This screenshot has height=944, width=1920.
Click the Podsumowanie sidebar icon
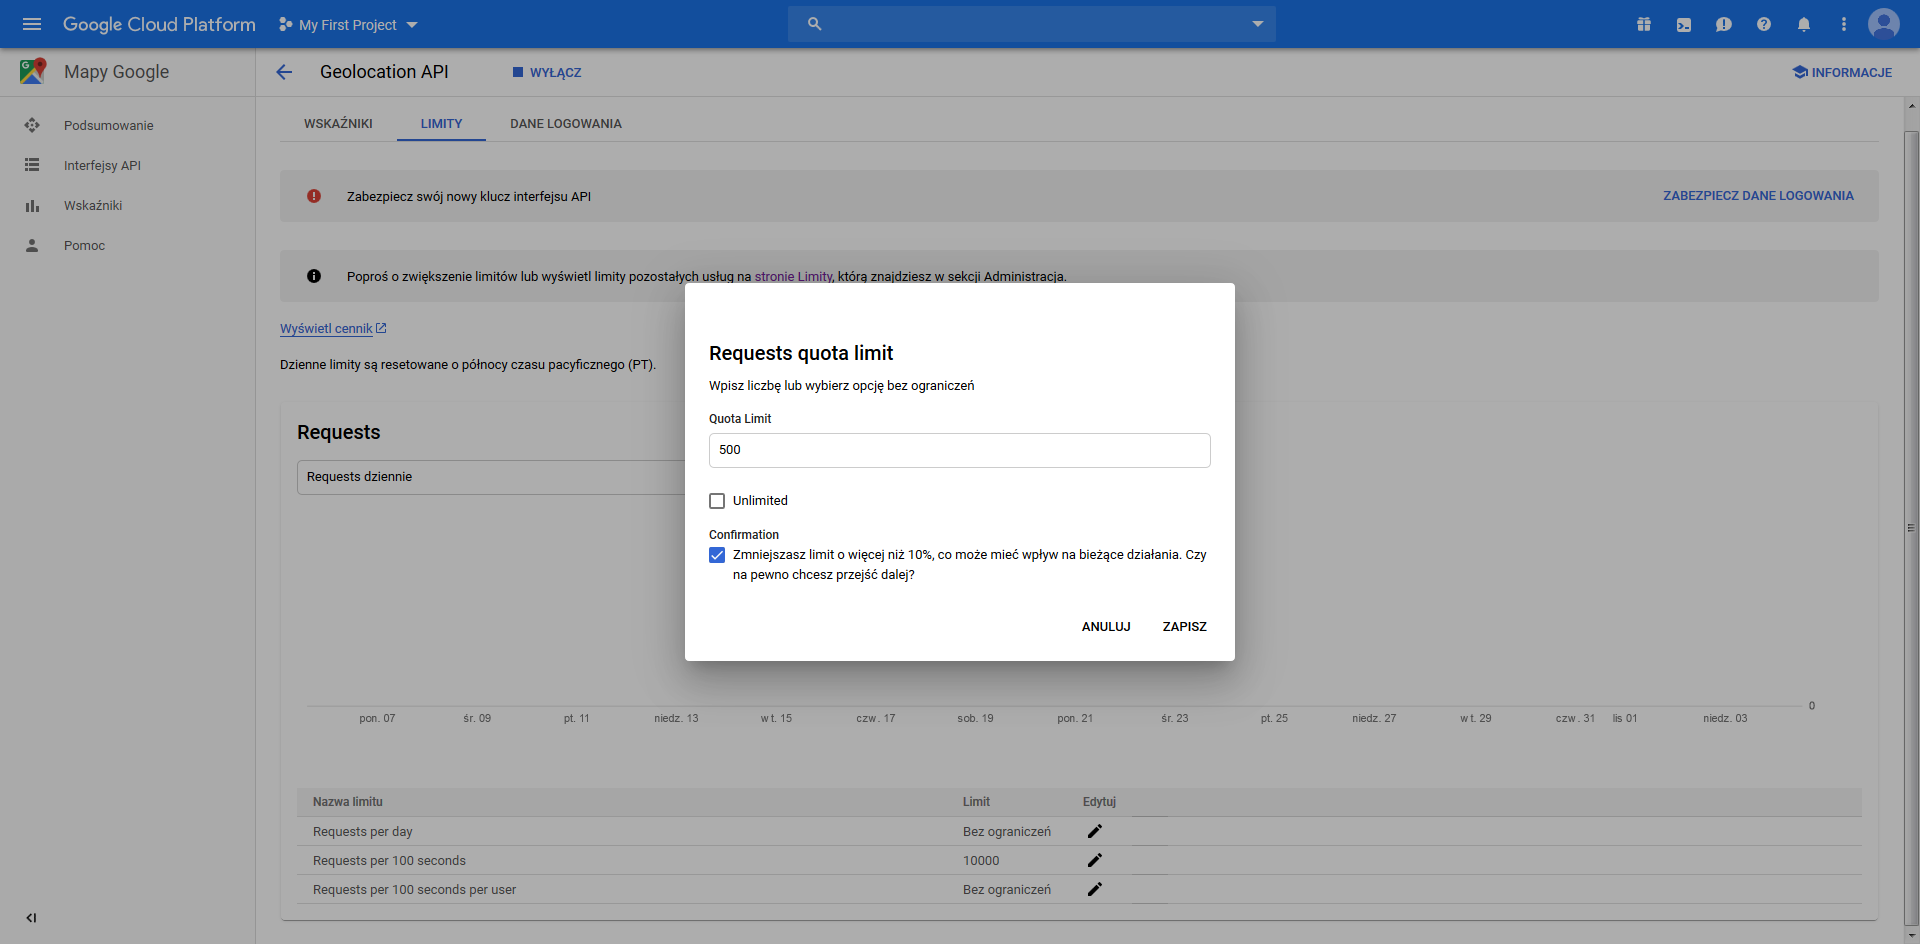tap(32, 125)
